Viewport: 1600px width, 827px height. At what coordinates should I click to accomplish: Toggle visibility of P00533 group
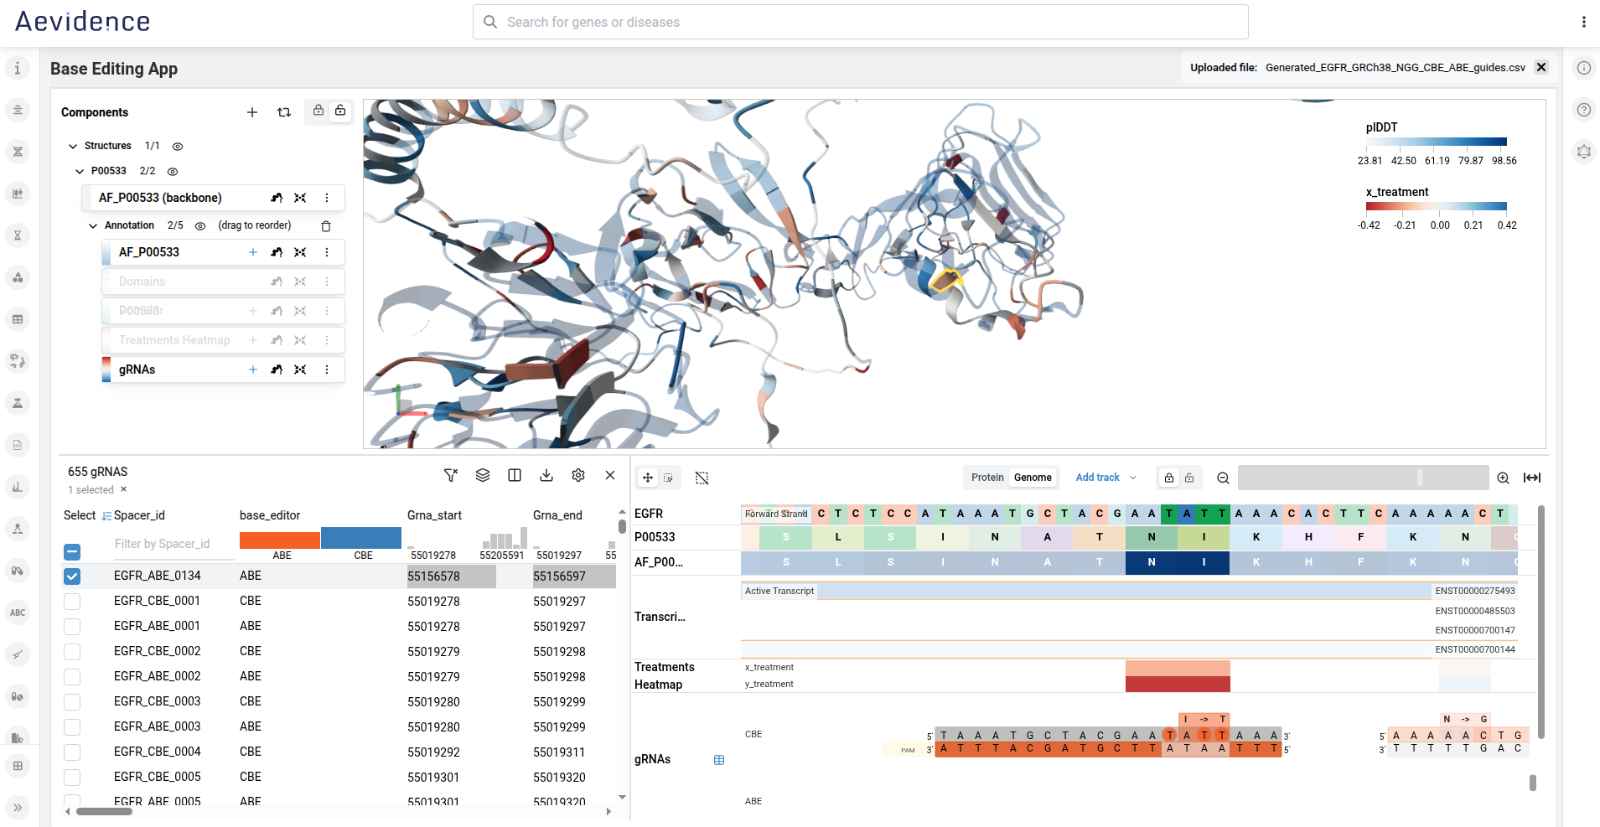coord(173,172)
